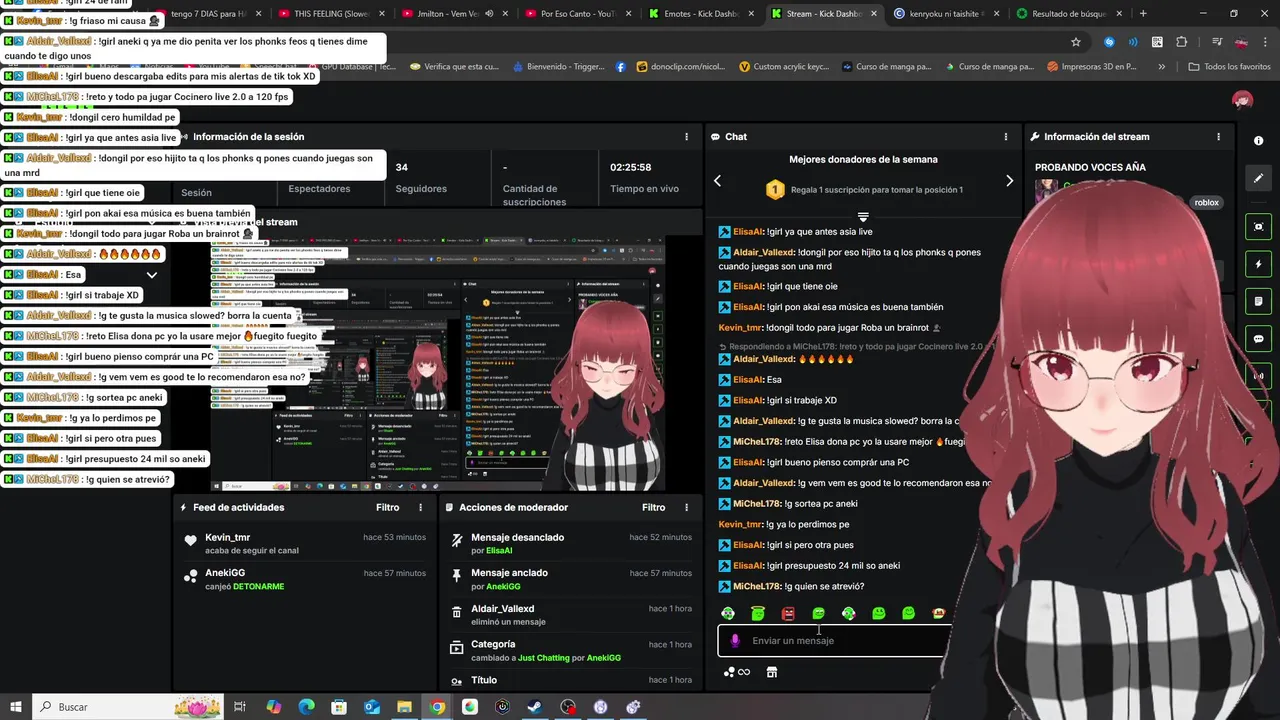Insert the red angry emote

pyautogui.click(x=788, y=613)
